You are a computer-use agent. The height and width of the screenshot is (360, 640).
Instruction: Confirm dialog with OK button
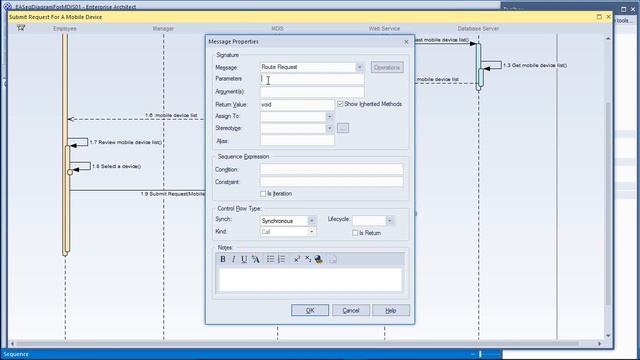point(310,310)
